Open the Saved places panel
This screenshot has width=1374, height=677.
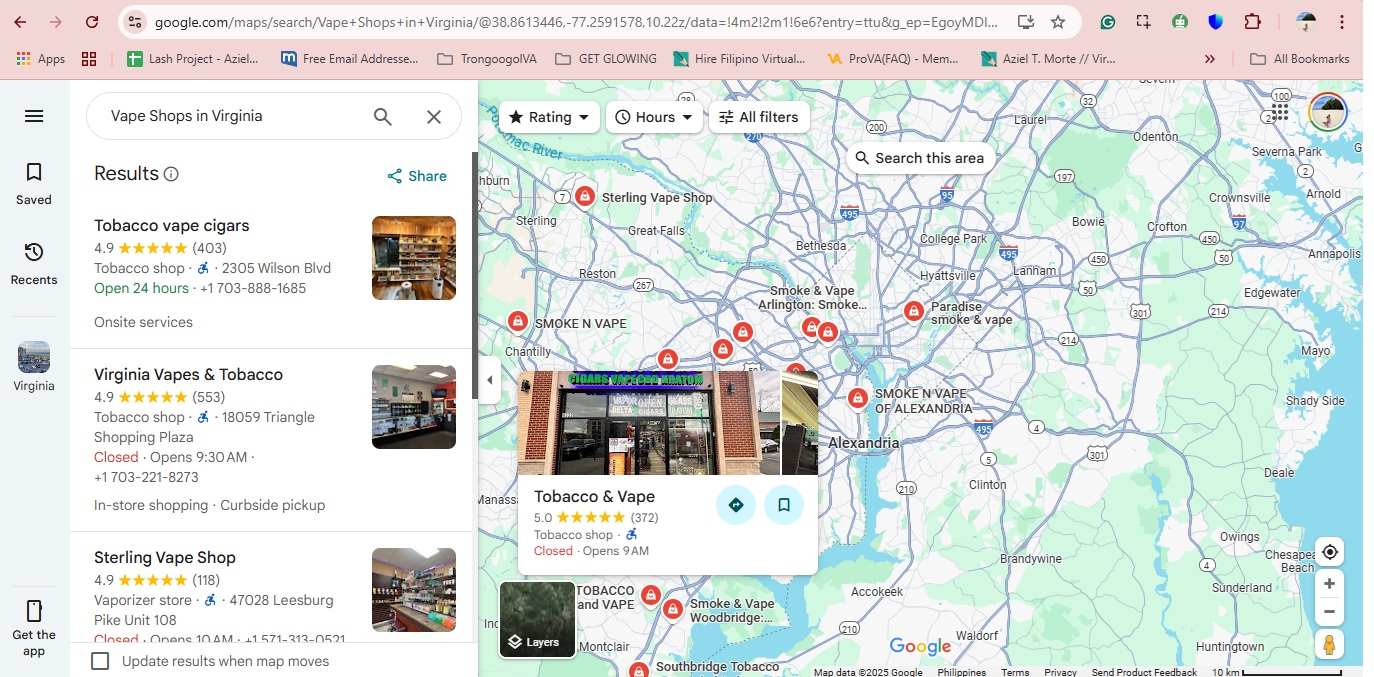point(34,184)
